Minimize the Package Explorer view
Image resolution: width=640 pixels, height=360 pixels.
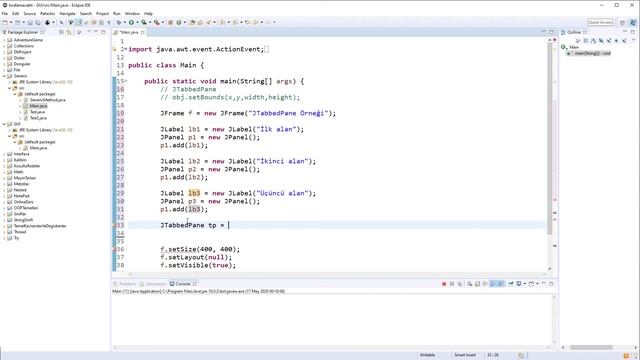(96, 32)
